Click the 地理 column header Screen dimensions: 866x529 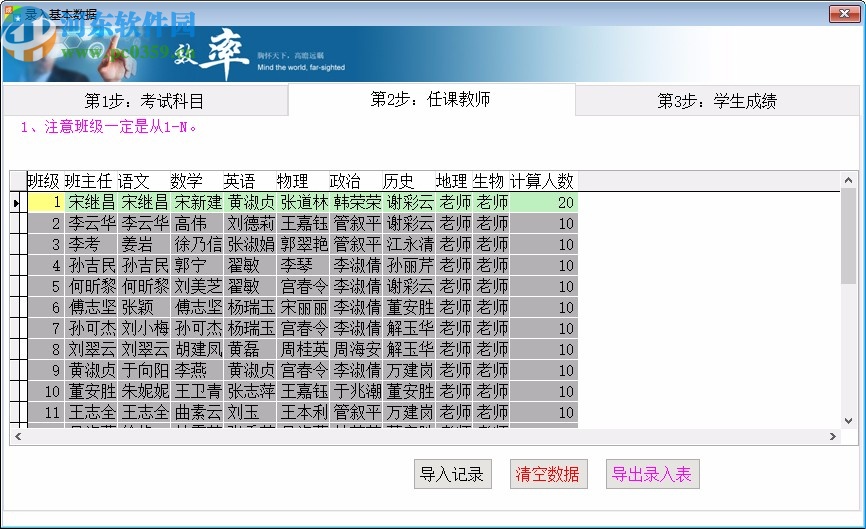click(x=454, y=181)
